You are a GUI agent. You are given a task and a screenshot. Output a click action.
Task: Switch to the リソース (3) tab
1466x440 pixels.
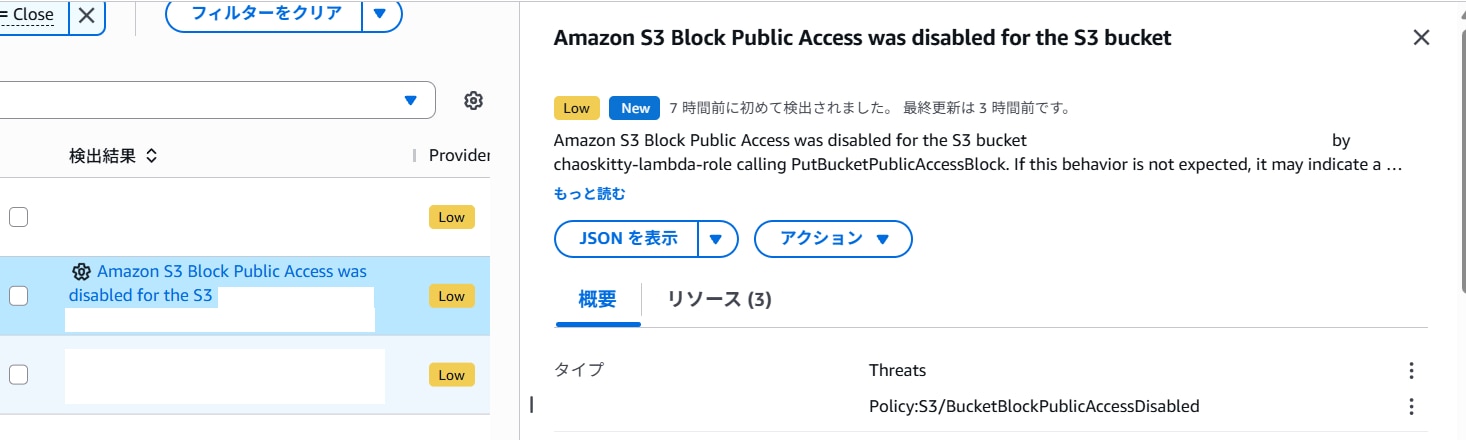click(718, 299)
